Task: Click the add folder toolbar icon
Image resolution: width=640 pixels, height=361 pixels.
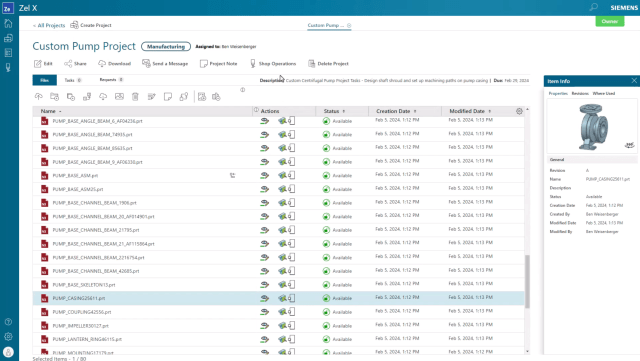Action: pos(54,96)
